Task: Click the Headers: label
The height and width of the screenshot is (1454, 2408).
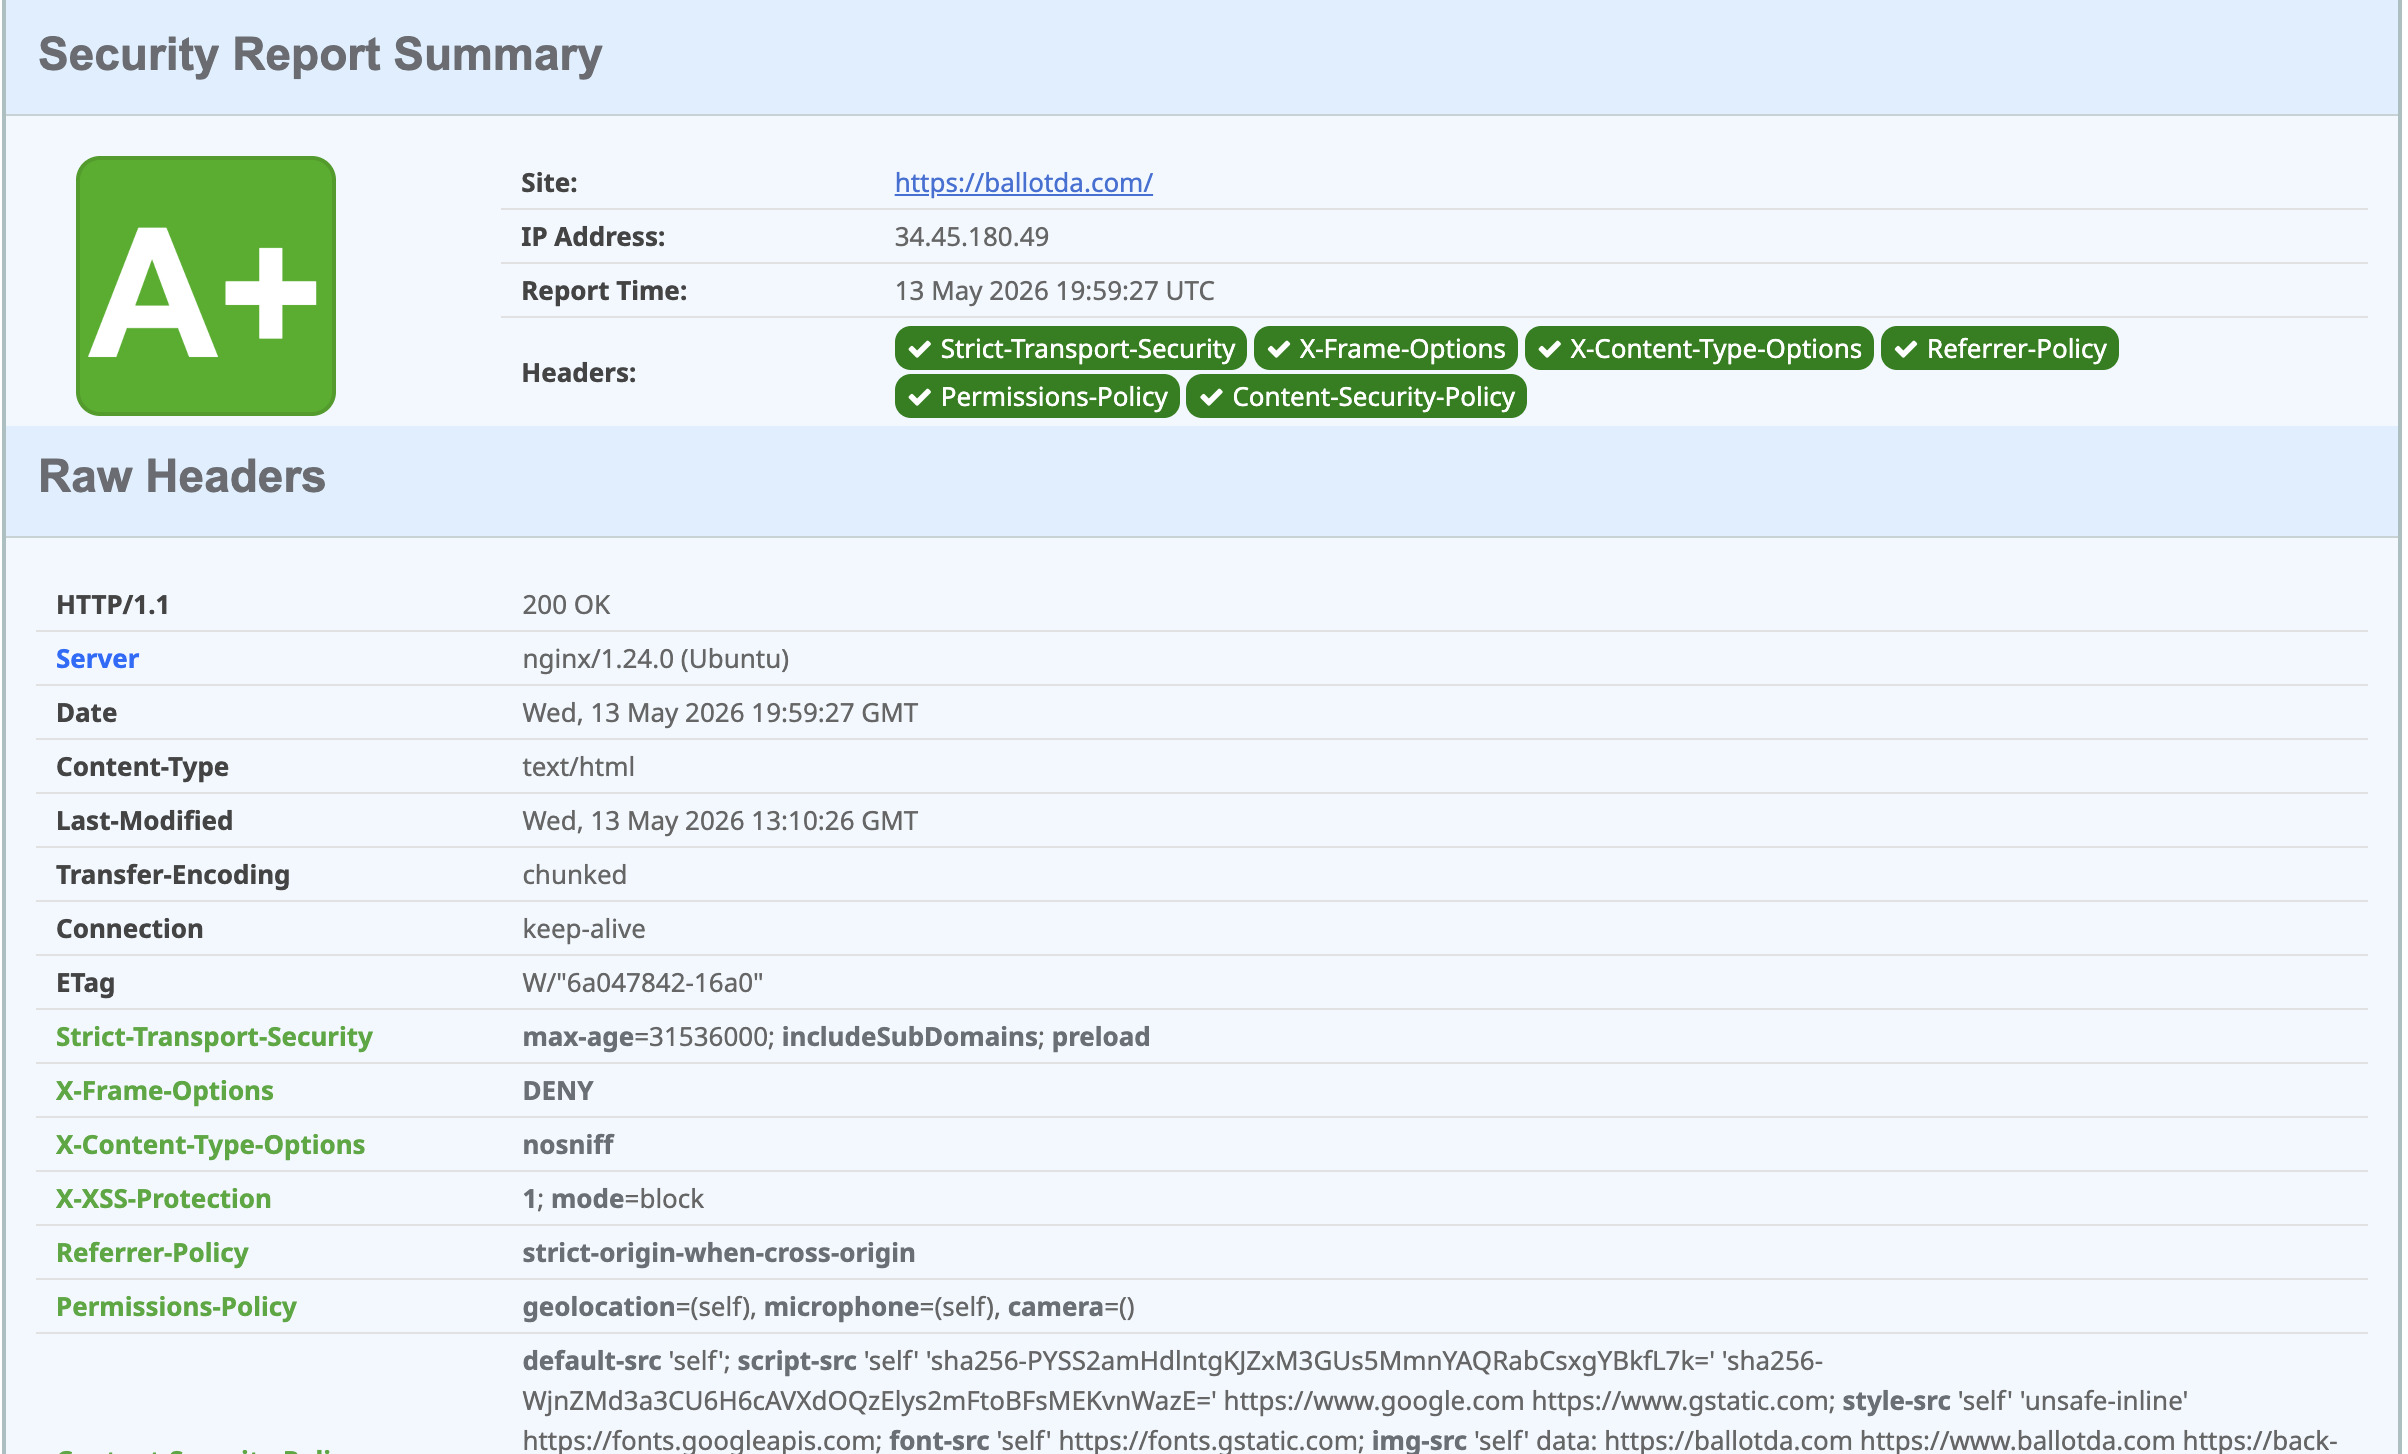Action: (578, 373)
